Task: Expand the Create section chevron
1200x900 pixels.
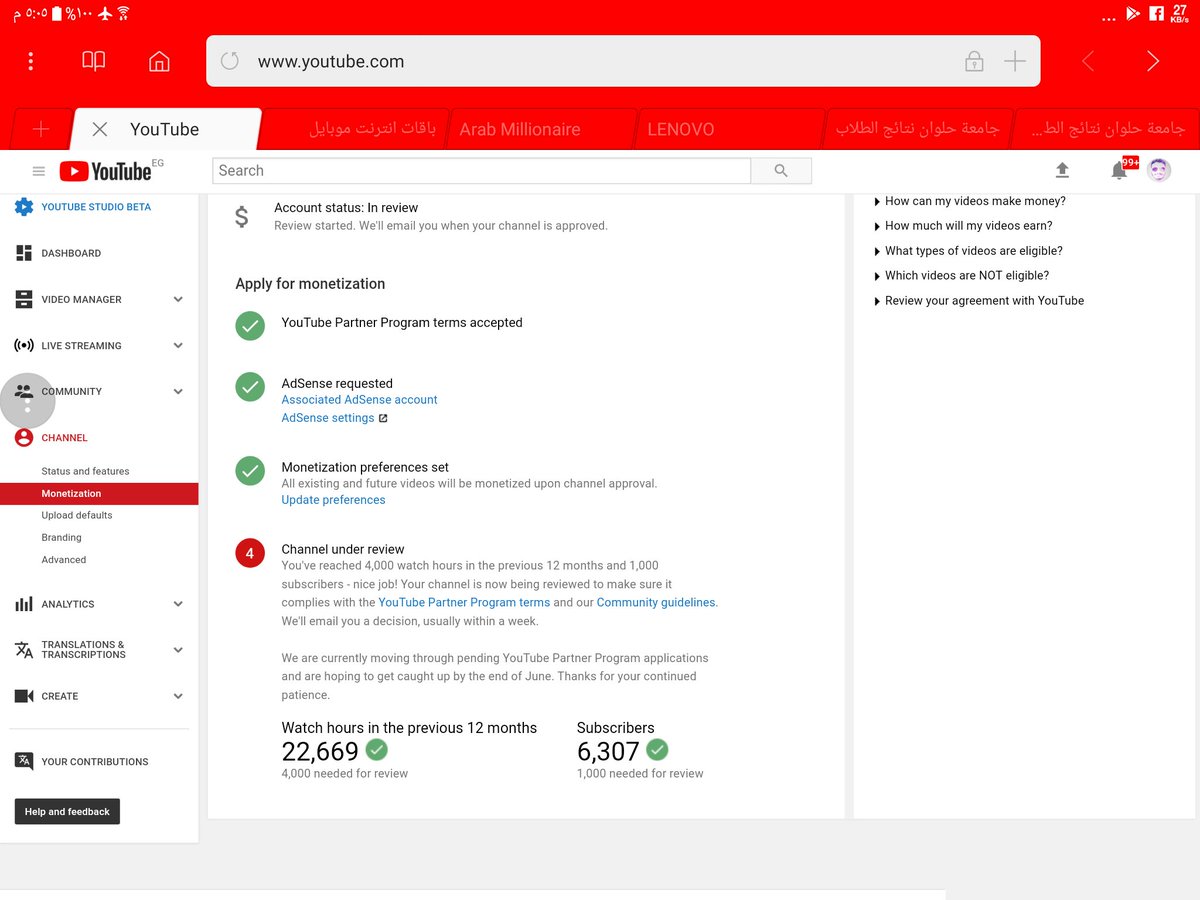Action: [x=178, y=696]
